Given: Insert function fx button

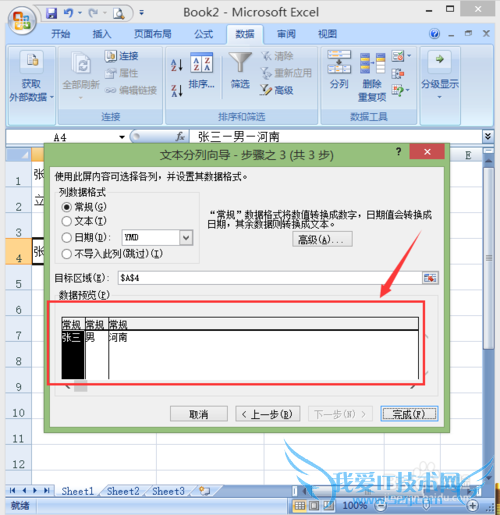Looking at the screenshot, I should click(180, 136).
